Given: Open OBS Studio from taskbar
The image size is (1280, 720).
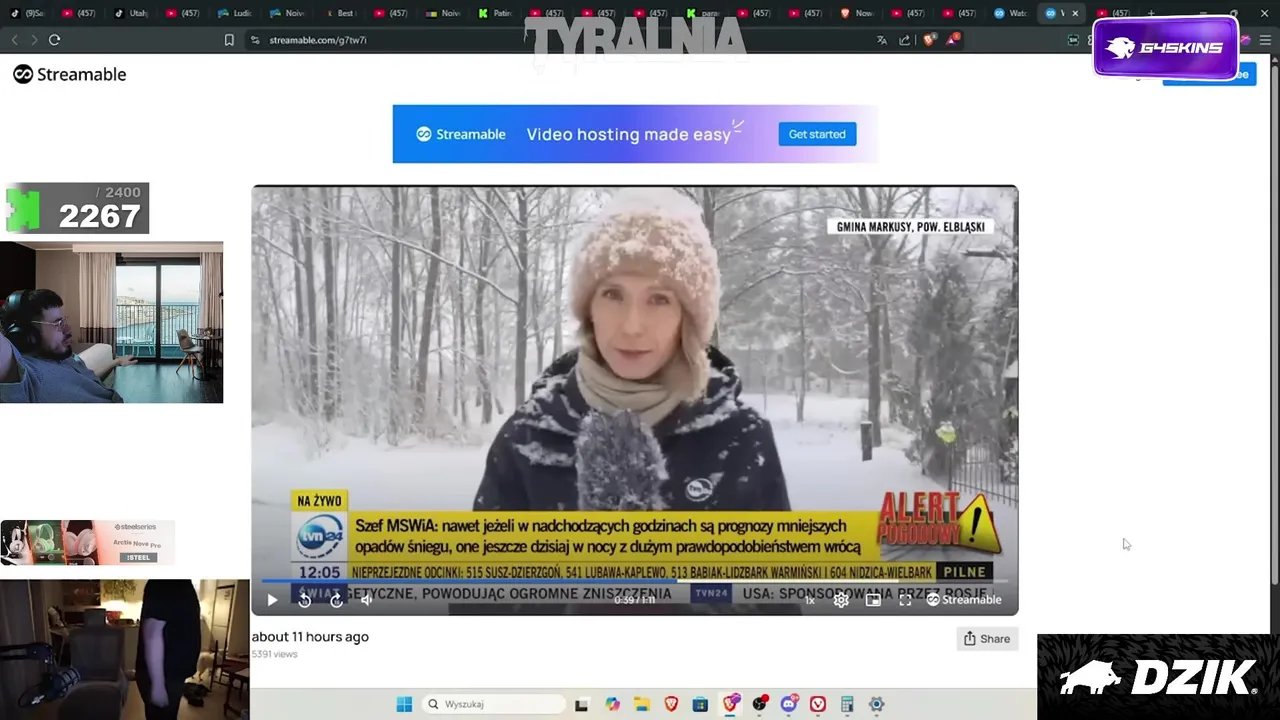Looking at the screenshot, I should coord(760,704).
